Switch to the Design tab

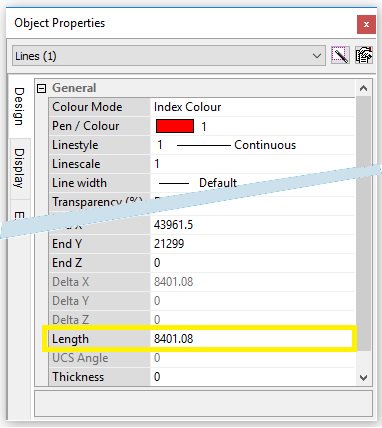coord(19,107)
